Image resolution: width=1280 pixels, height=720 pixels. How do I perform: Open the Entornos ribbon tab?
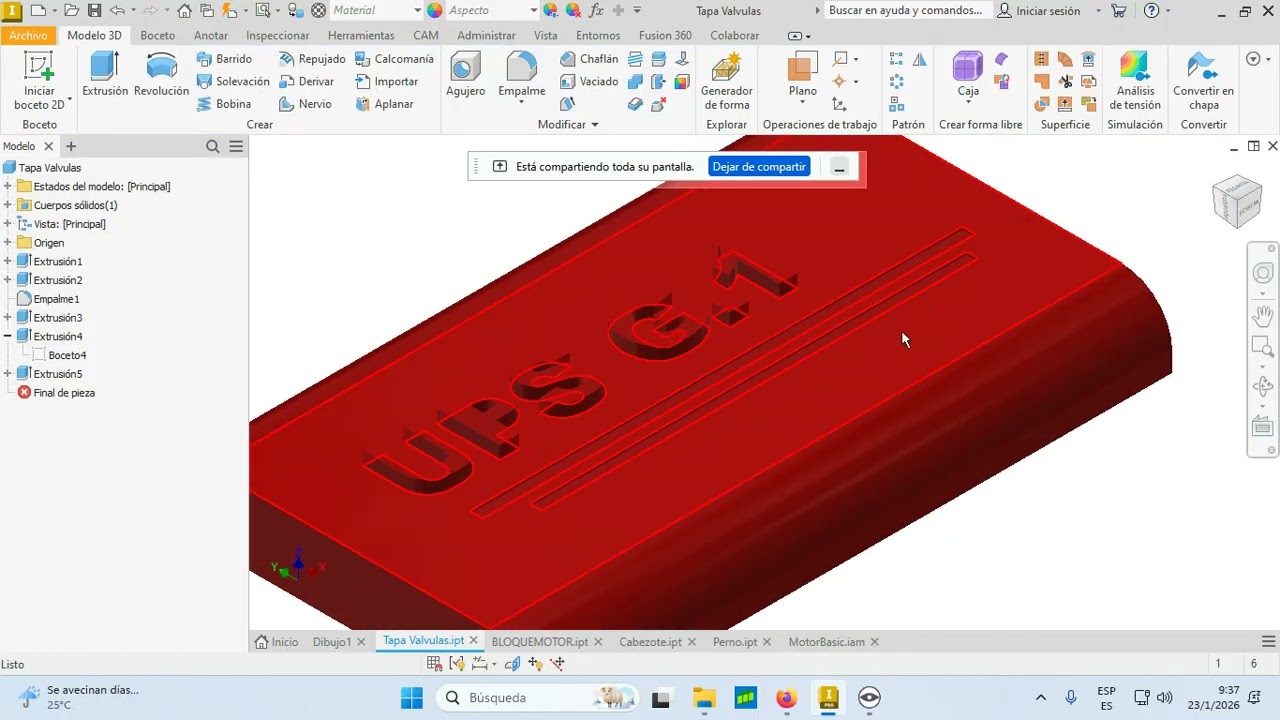point(598,35)
